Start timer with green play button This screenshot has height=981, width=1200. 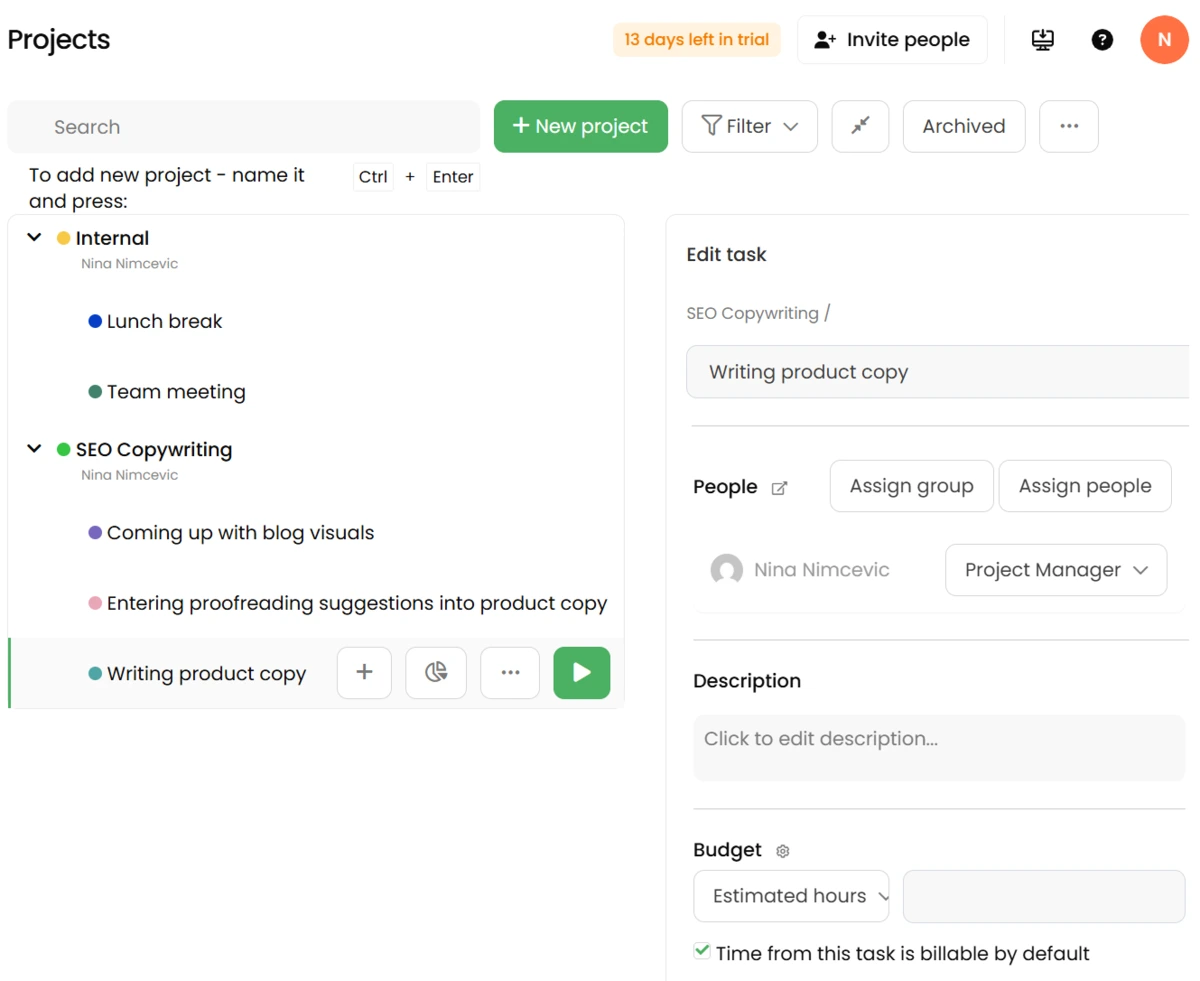coord(582,673)
